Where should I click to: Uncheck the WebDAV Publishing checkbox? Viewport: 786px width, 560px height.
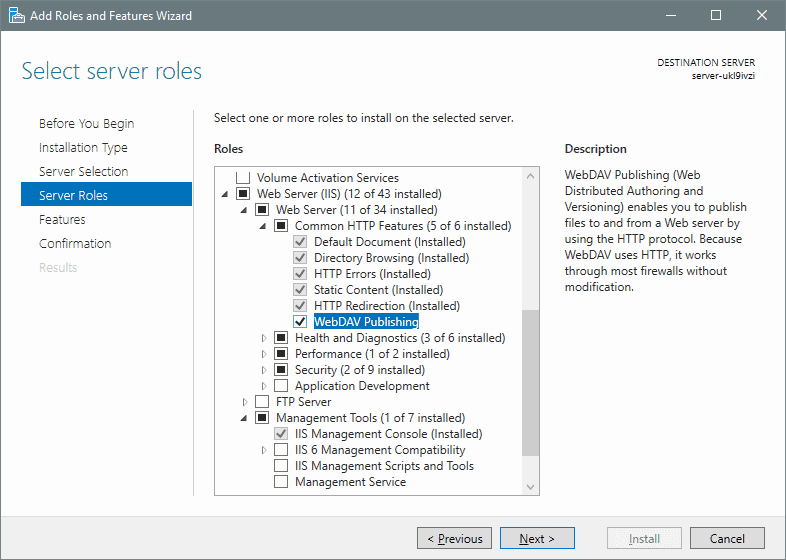(x=300, y=322)
